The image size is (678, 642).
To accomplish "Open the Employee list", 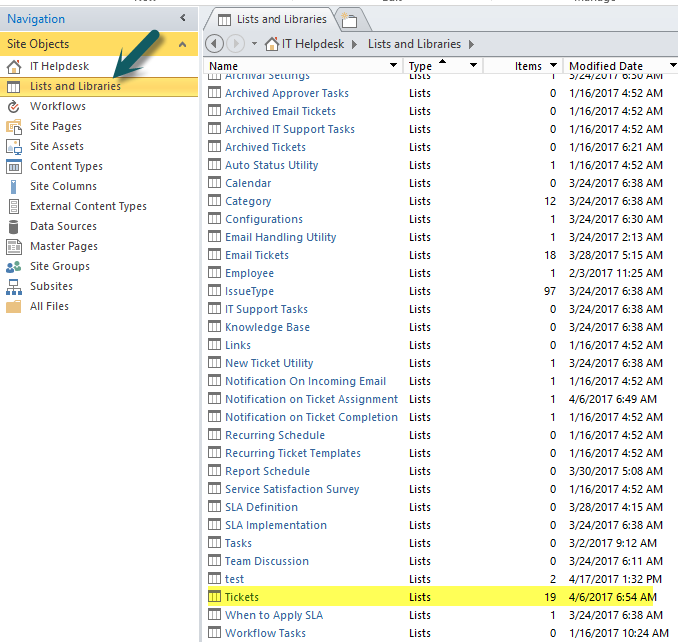I will tap(249, 273).
